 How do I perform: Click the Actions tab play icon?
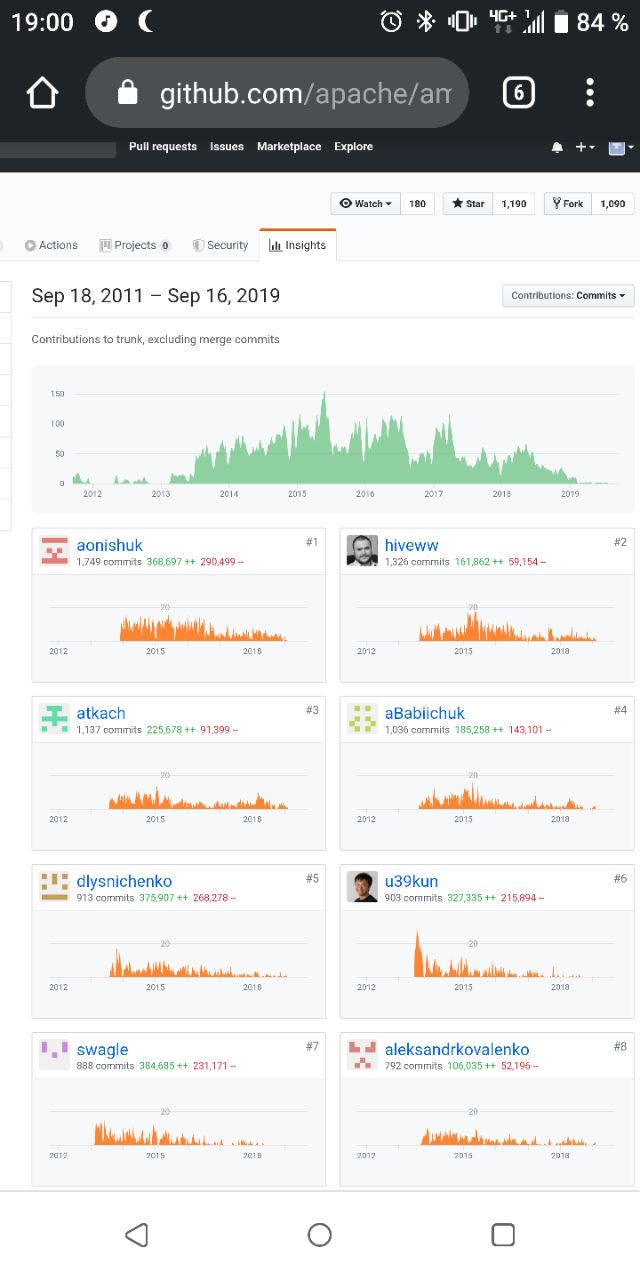[x=30, y=245]
